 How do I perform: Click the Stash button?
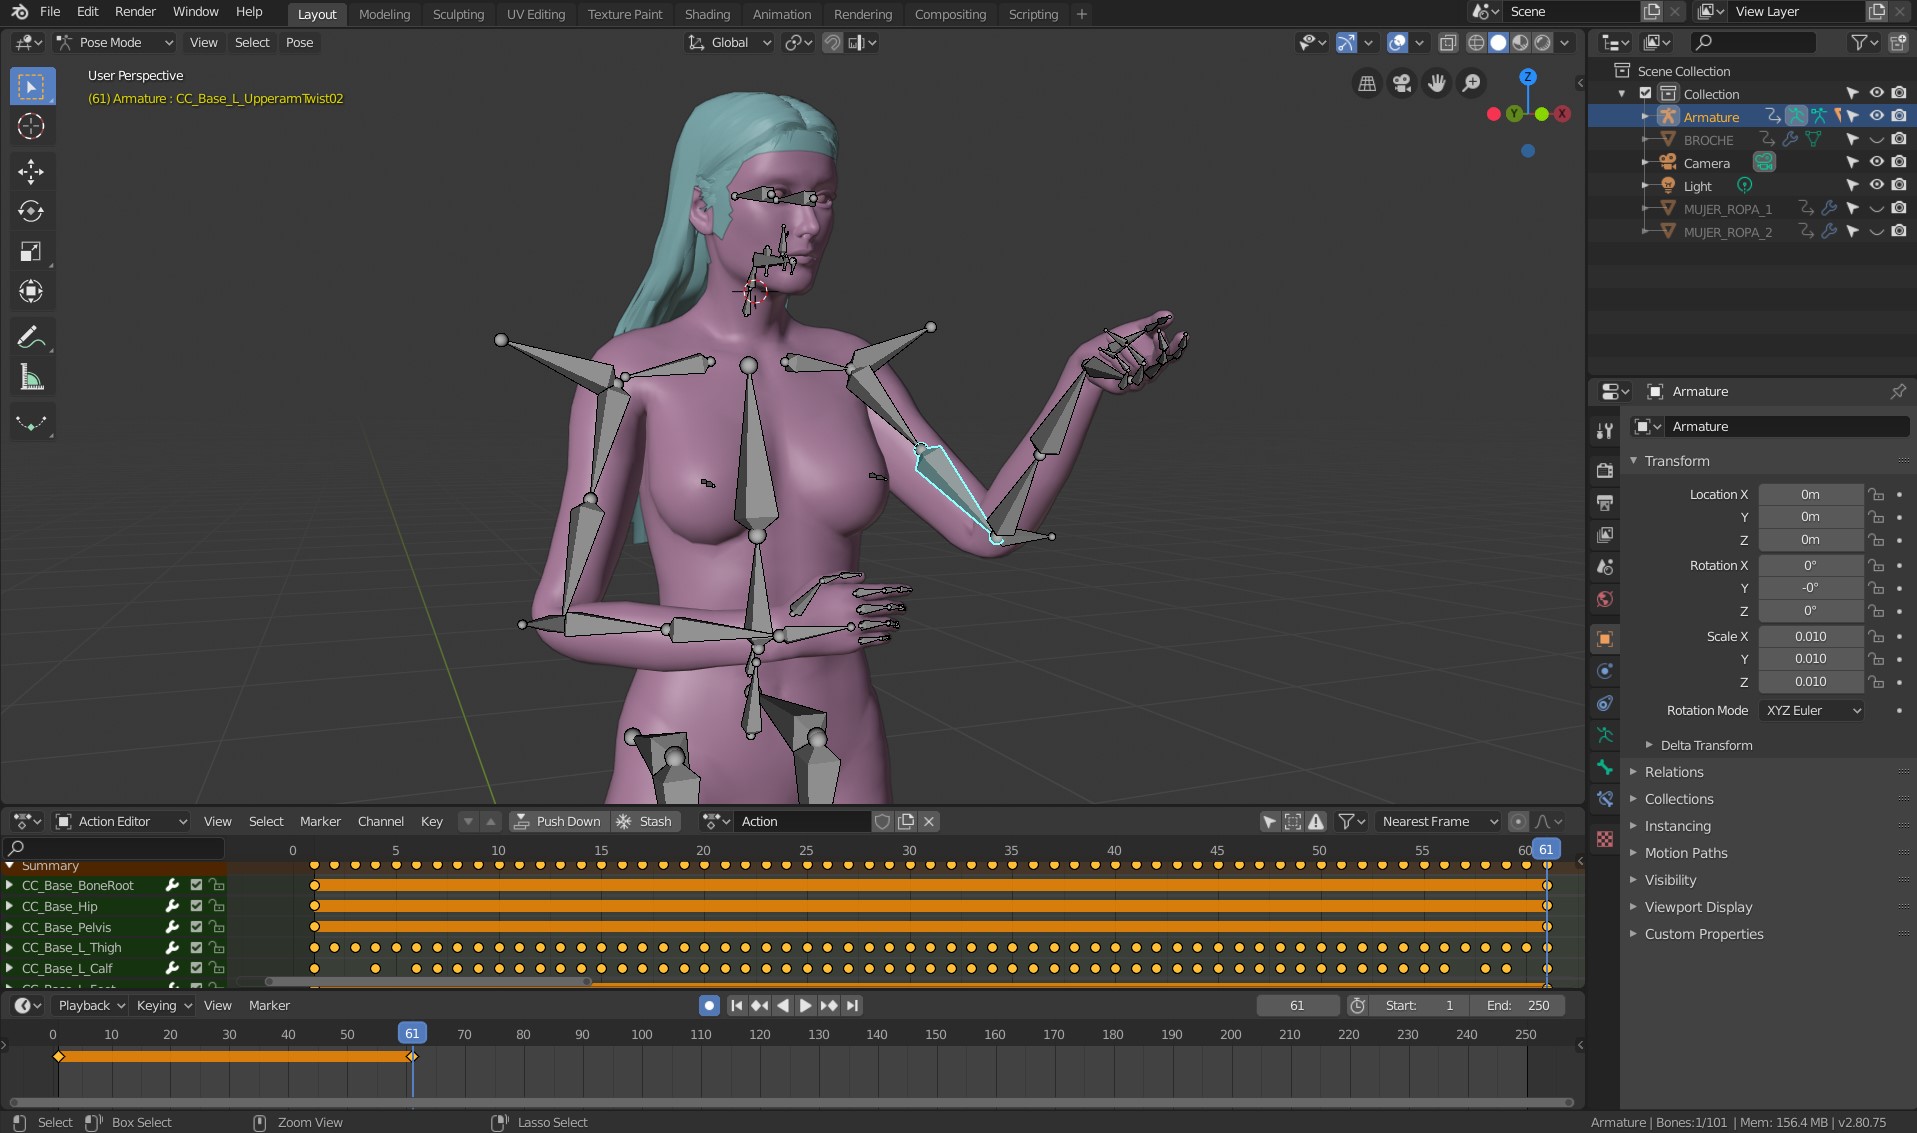tap(645, 822)
